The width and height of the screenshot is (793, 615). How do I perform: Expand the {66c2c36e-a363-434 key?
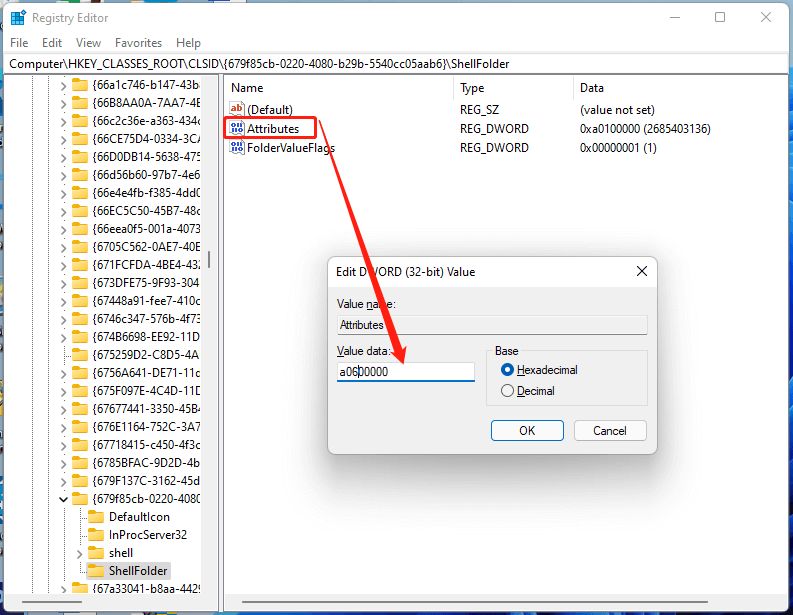tap(63, 122)
